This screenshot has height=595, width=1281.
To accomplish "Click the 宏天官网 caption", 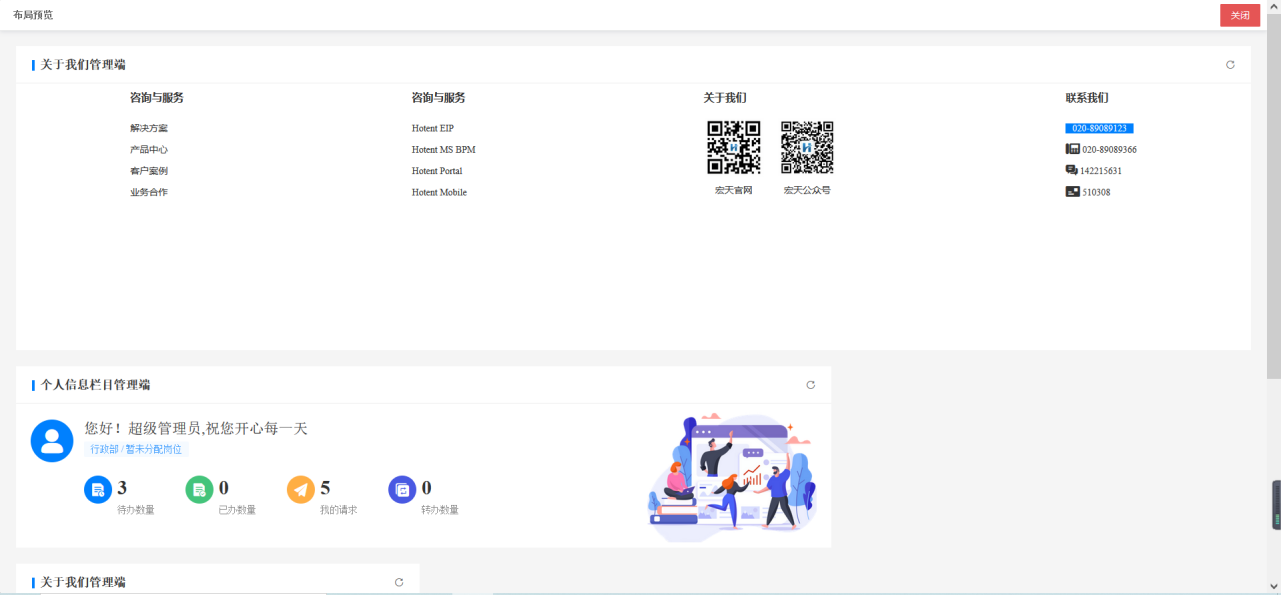I will click(733, 190).
